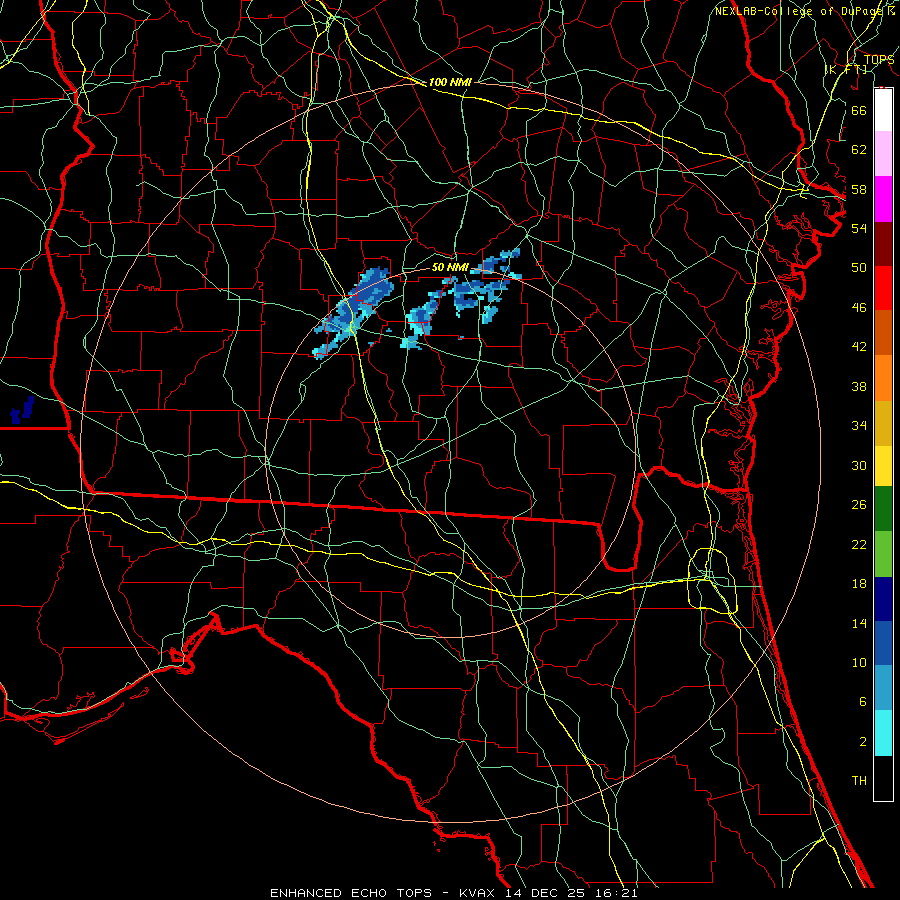The height and width of the screenshot is (900, 900).
Task: Click the white swatch on the tops legend
Action: pos(883,110)
